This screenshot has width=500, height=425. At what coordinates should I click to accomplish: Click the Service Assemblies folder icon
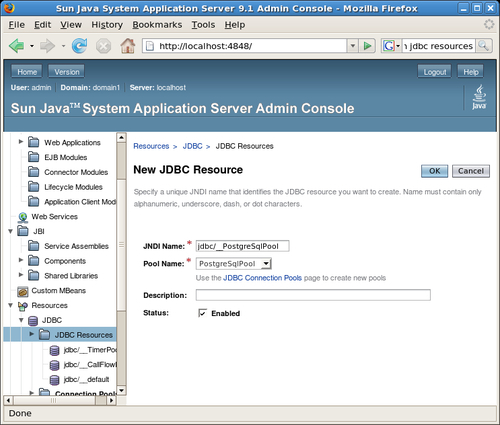click(33, 246)
